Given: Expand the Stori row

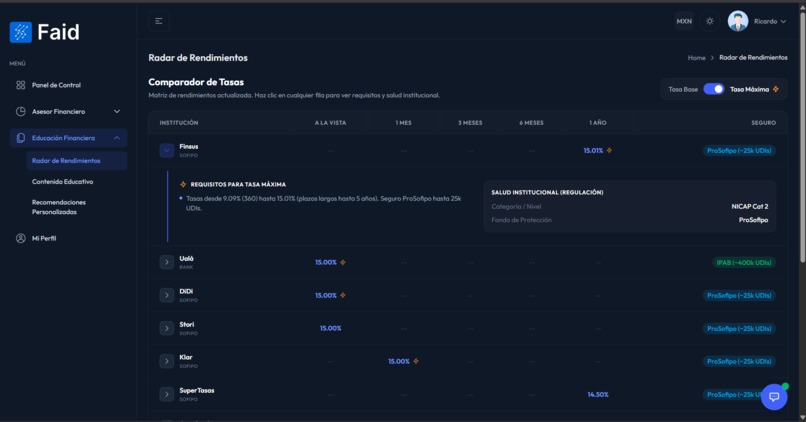Looking at the screenshot, I should pos(167,328).
